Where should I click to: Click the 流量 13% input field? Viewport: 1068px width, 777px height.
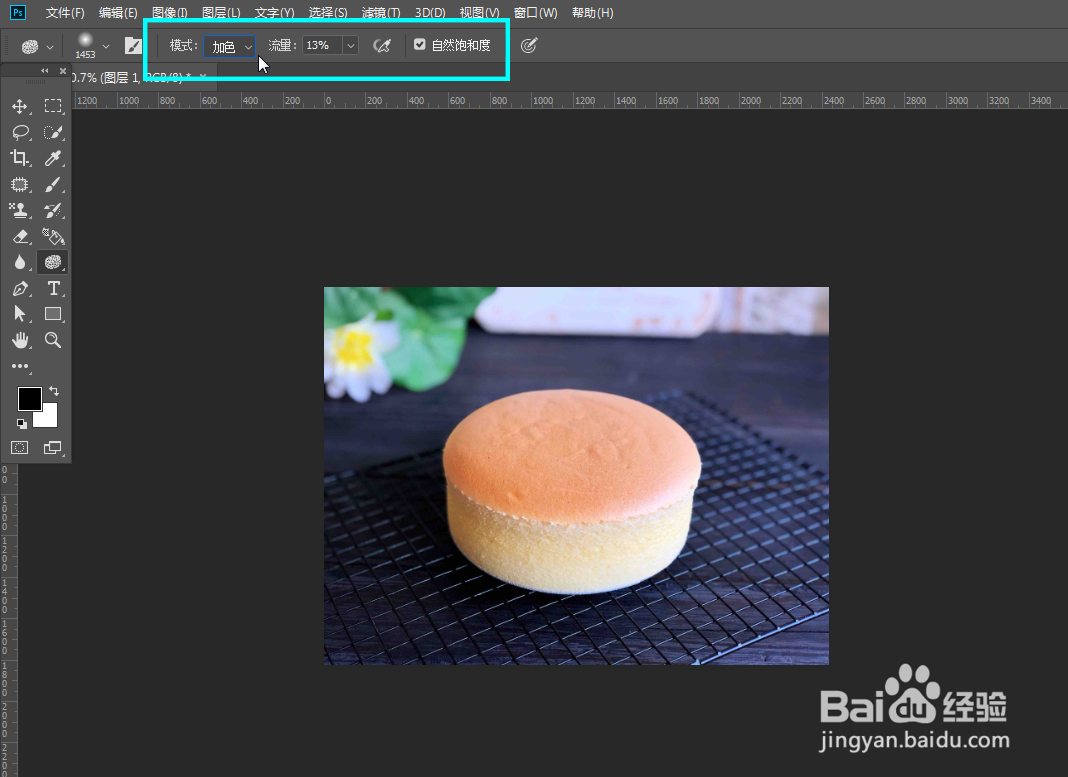coord(322,46)
